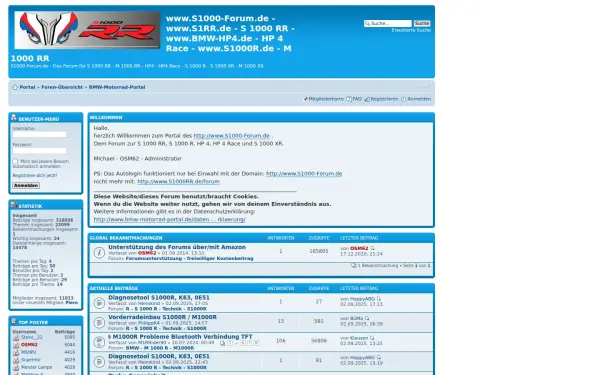Click the topic icon of first Diagnosetool S1000R post

(99, 303)
